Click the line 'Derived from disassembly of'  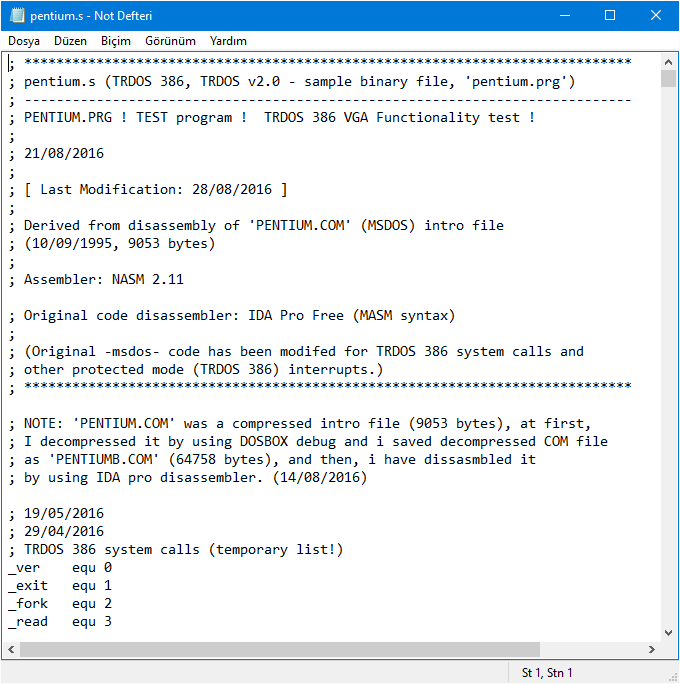(x=256, y=226)
